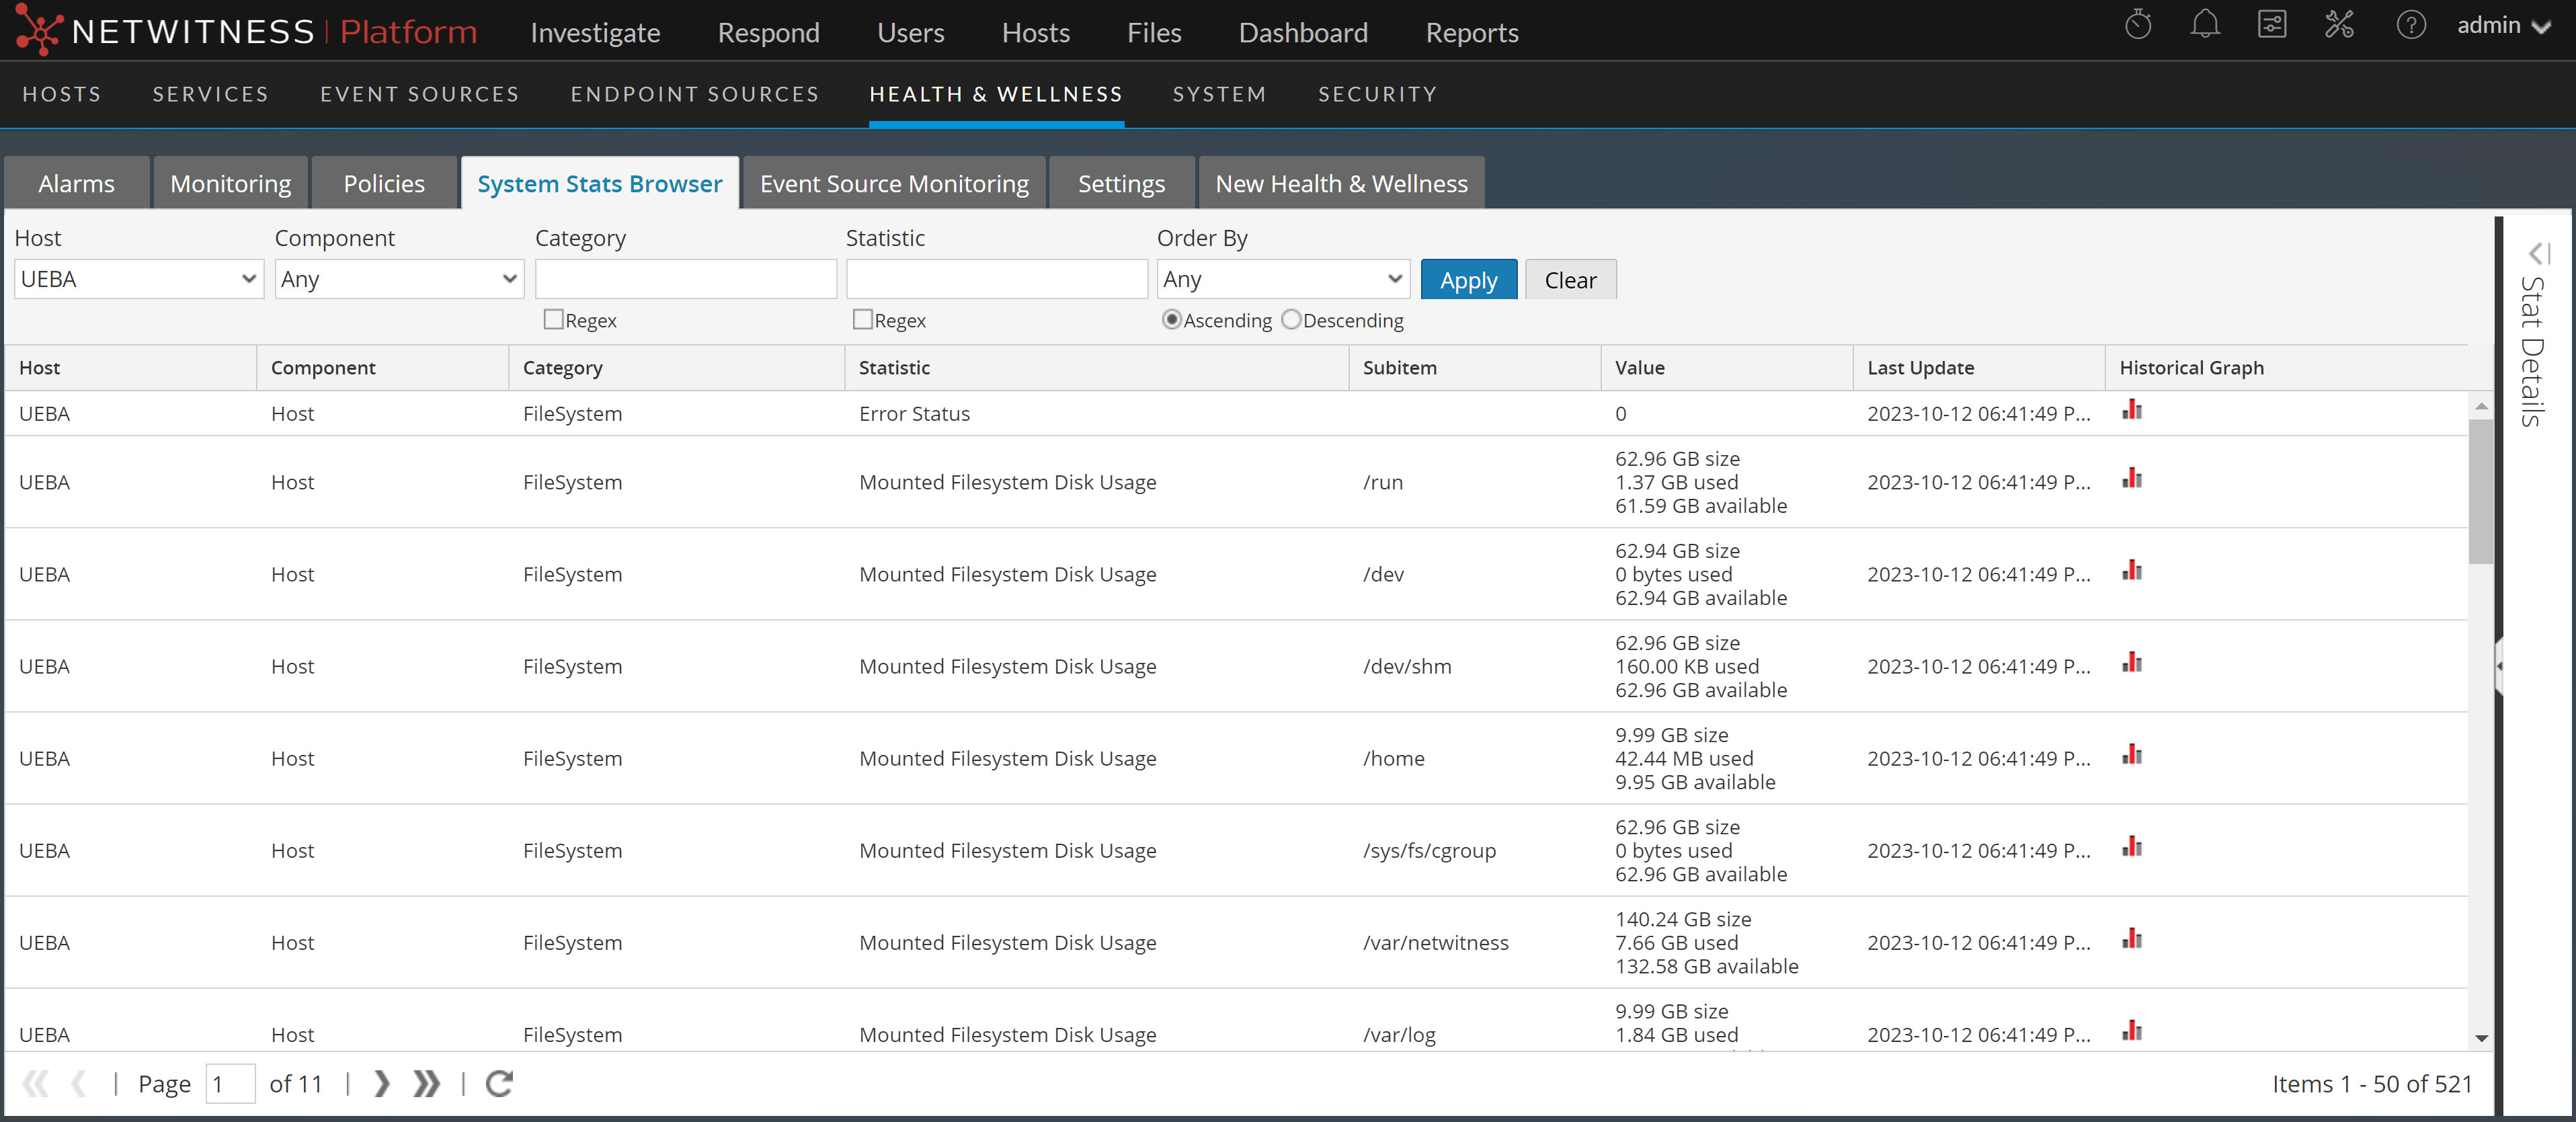Screen dimensions: 2576x1122
Task: Click the Apply button
Action: [x=1468, y=279]
